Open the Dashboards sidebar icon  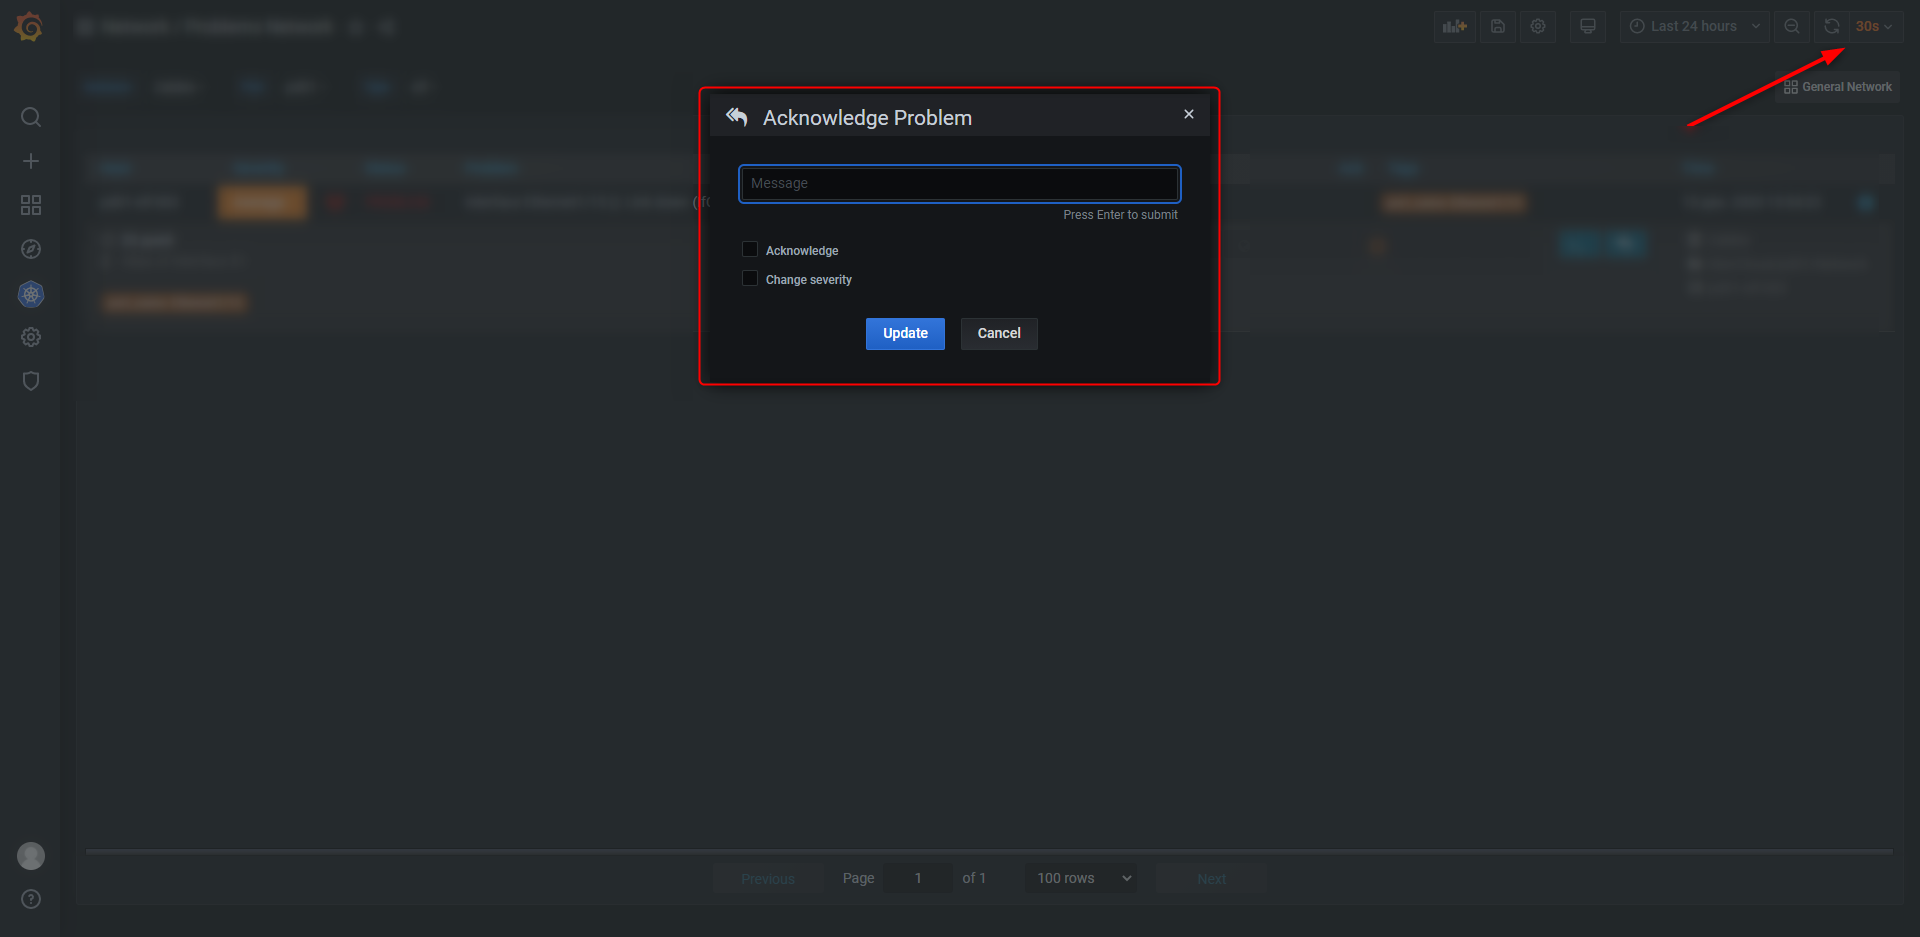tap(31, 205)
